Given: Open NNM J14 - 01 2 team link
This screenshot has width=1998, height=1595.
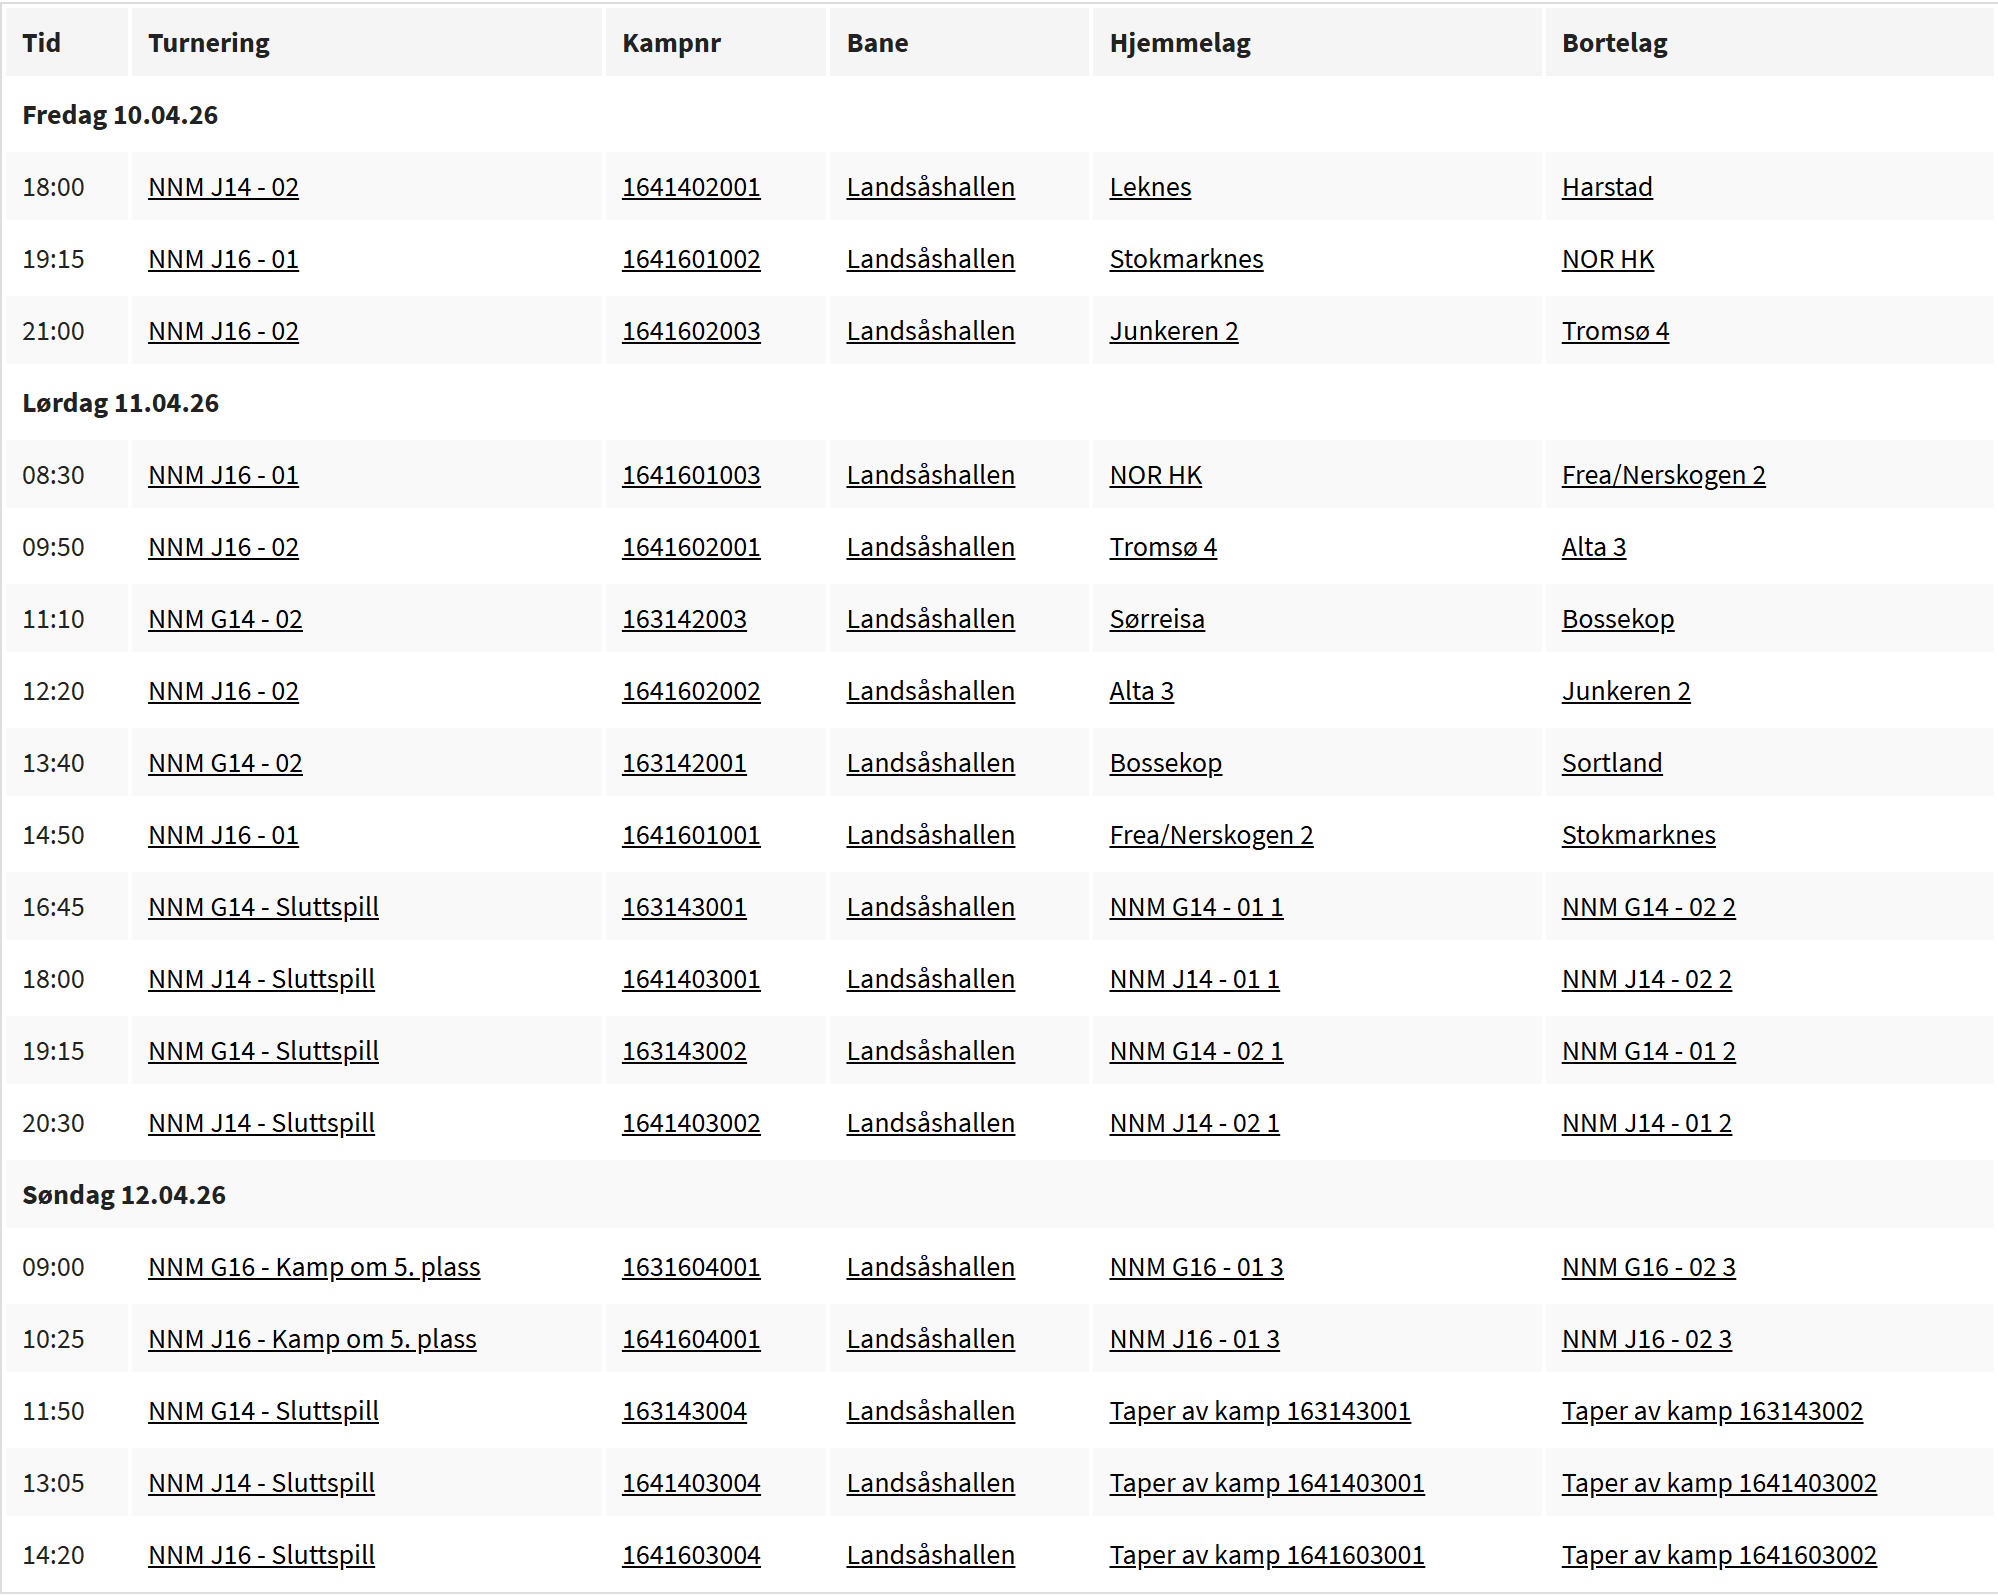Looking at the screenshot, I should (x=1646, y=1123).
